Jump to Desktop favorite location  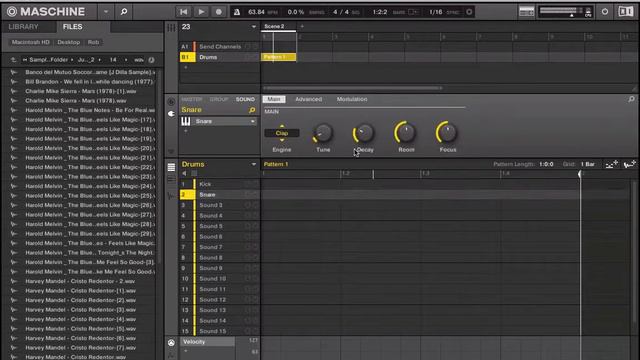click(x=69, y=42)
